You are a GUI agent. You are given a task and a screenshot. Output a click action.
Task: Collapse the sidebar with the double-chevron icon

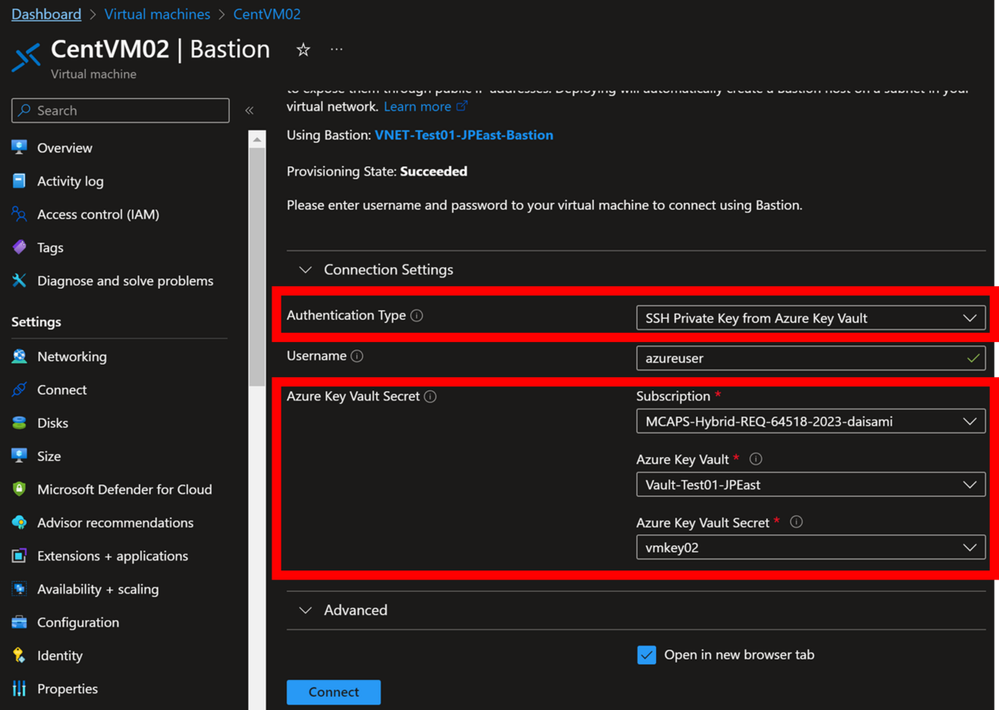249,110
